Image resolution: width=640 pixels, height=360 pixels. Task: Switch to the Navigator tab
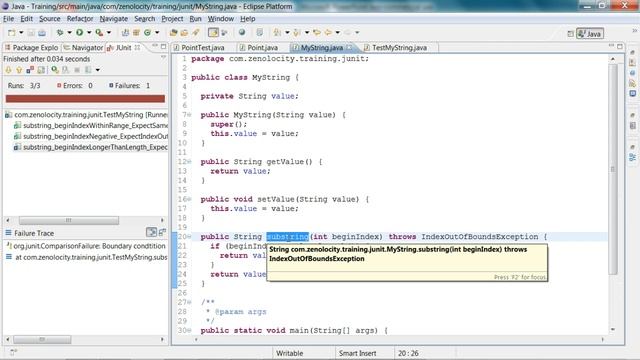point(84,48)
